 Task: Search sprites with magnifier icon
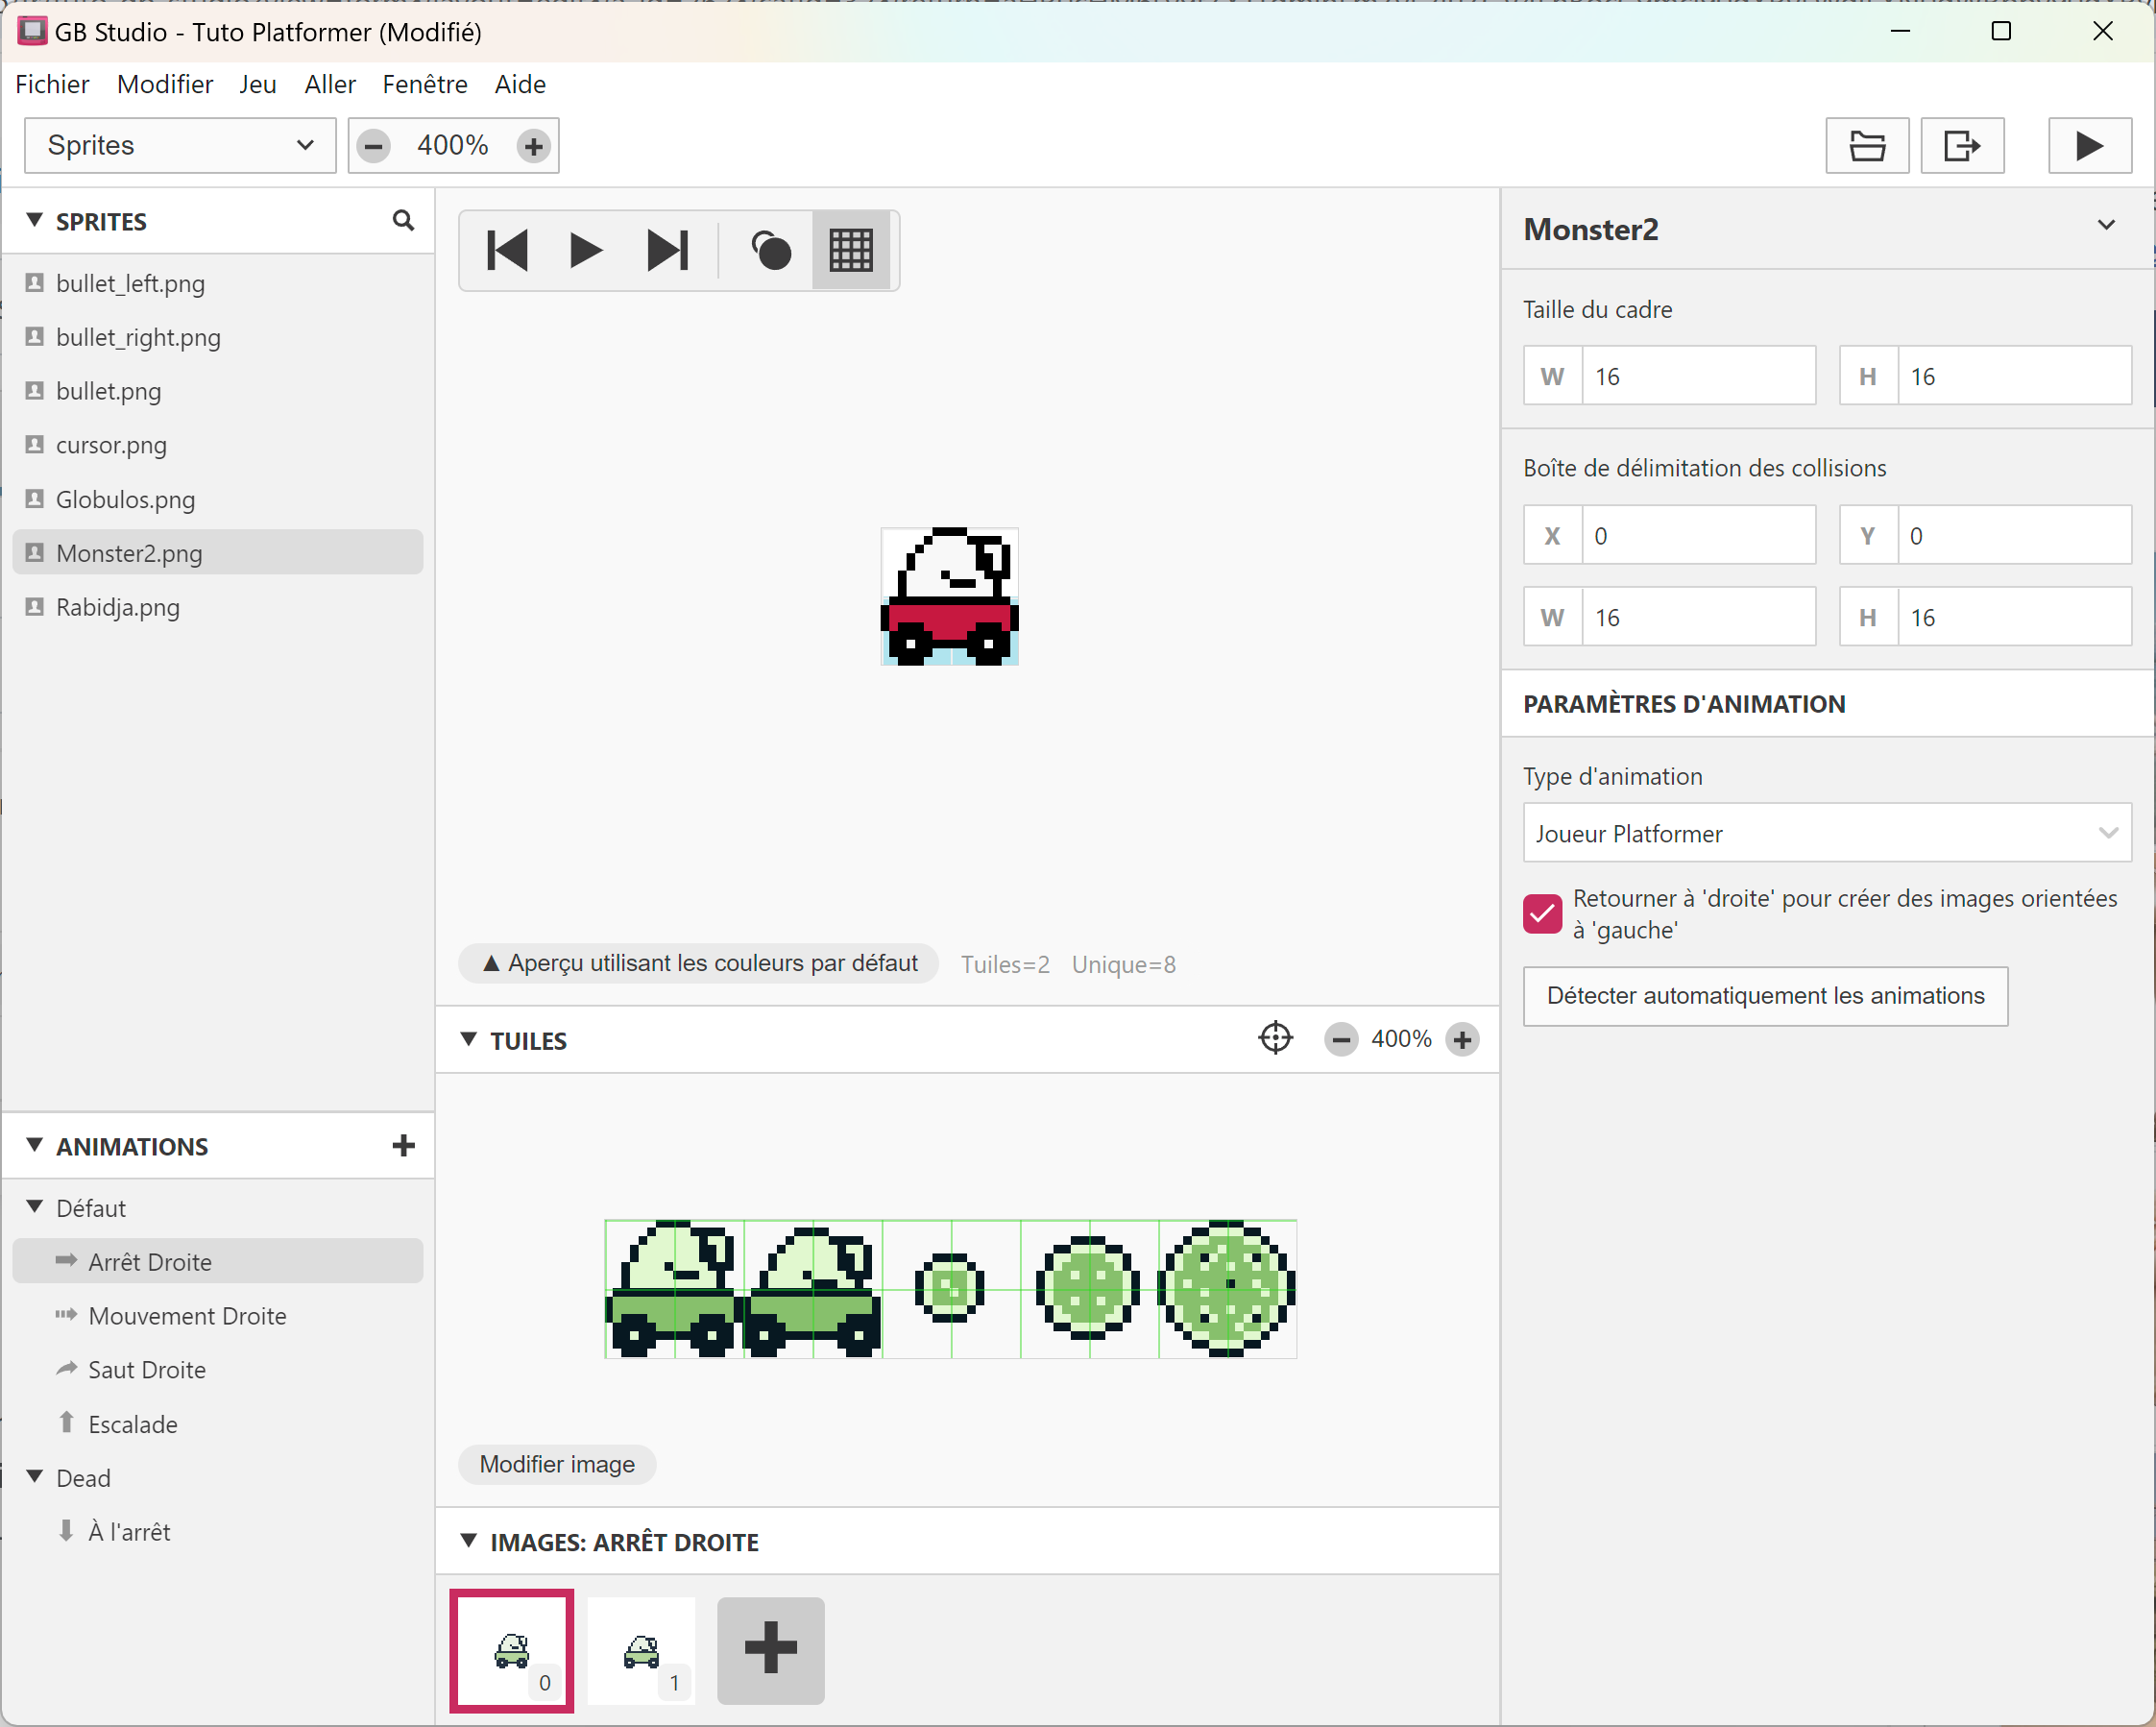point(403,221)
